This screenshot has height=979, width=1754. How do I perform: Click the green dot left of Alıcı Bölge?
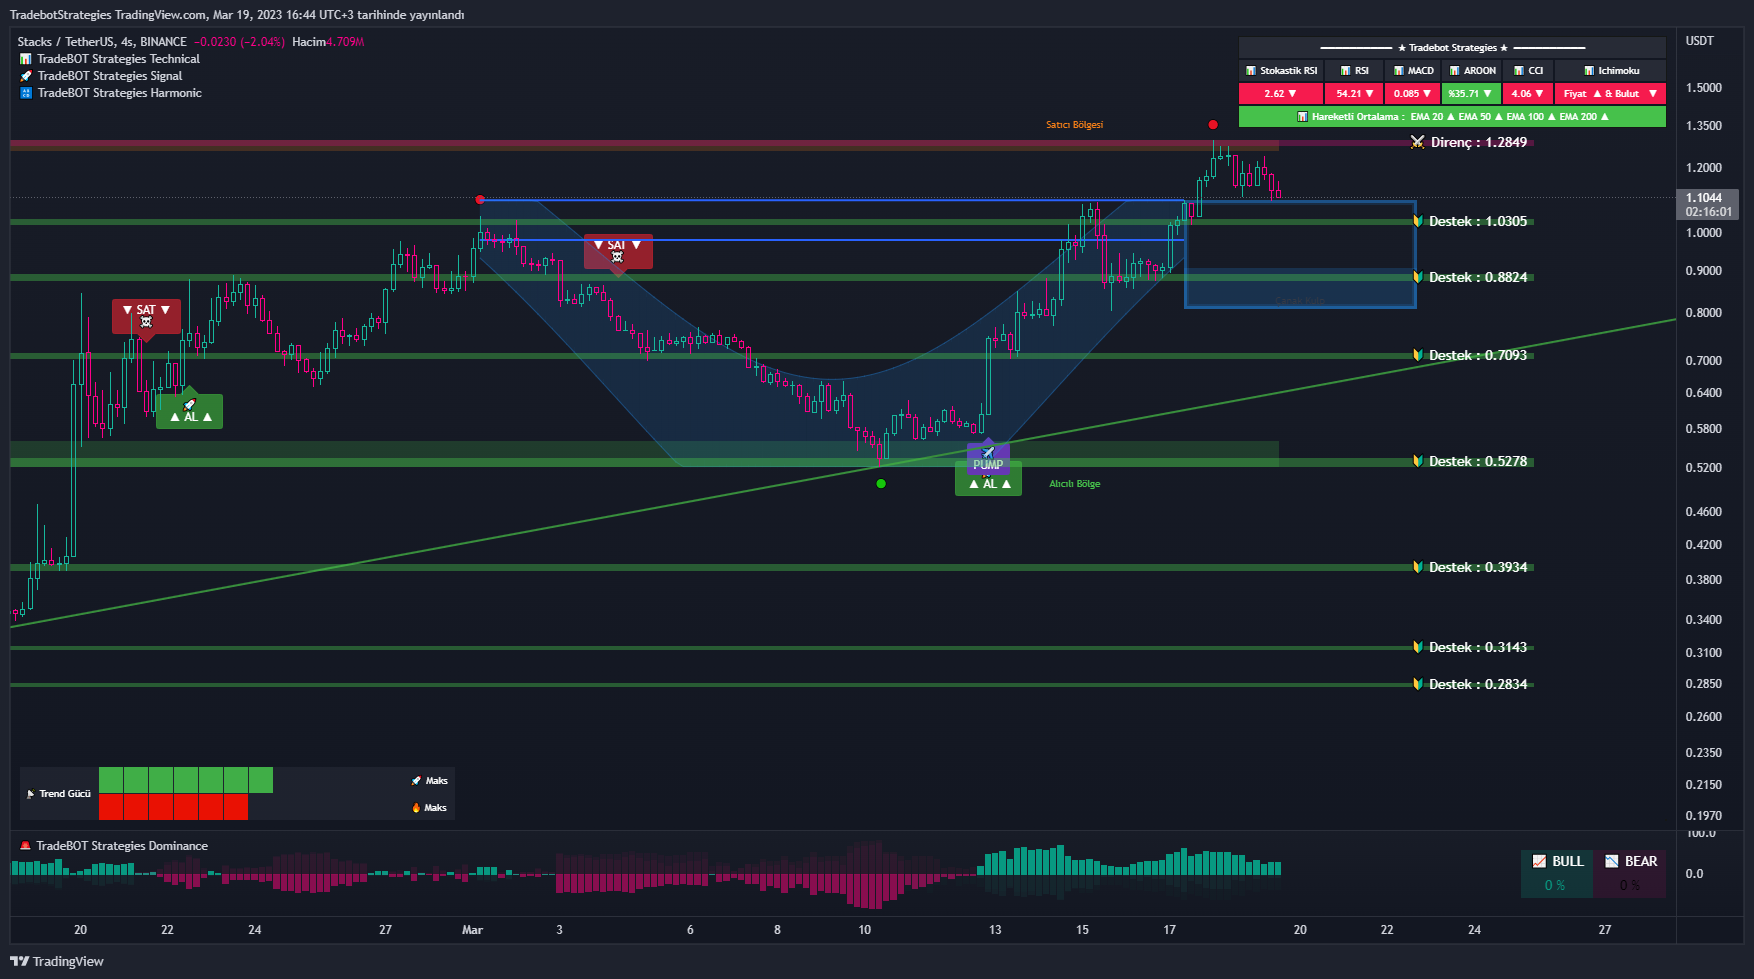tap(881, 484)
